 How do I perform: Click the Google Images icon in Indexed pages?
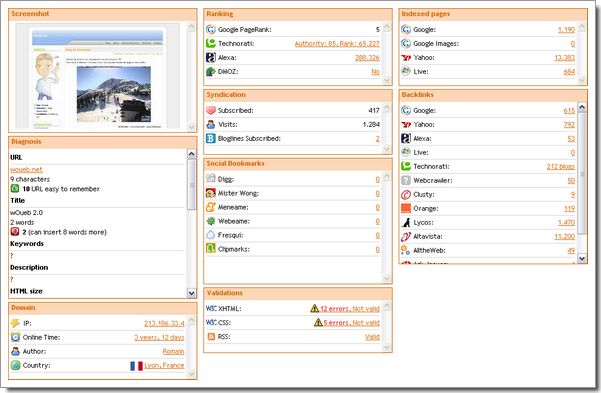click(406, 43)
